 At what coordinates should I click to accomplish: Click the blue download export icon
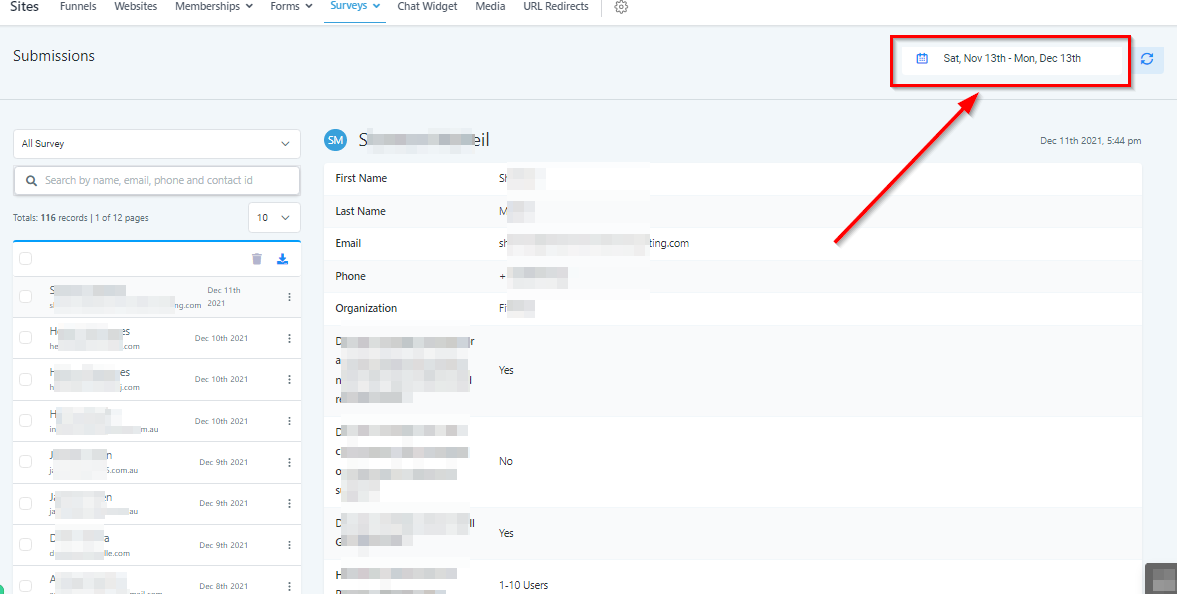(x=282, y=259)
